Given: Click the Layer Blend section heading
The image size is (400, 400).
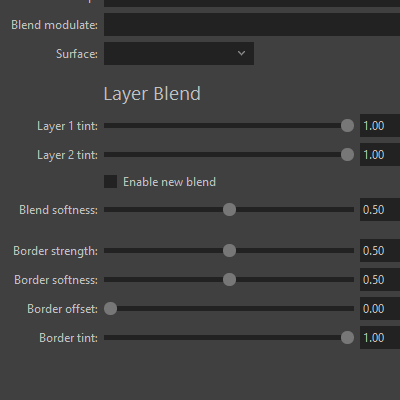Looking at the screenshot, I should pyautogui.click(x=152, y=94).
